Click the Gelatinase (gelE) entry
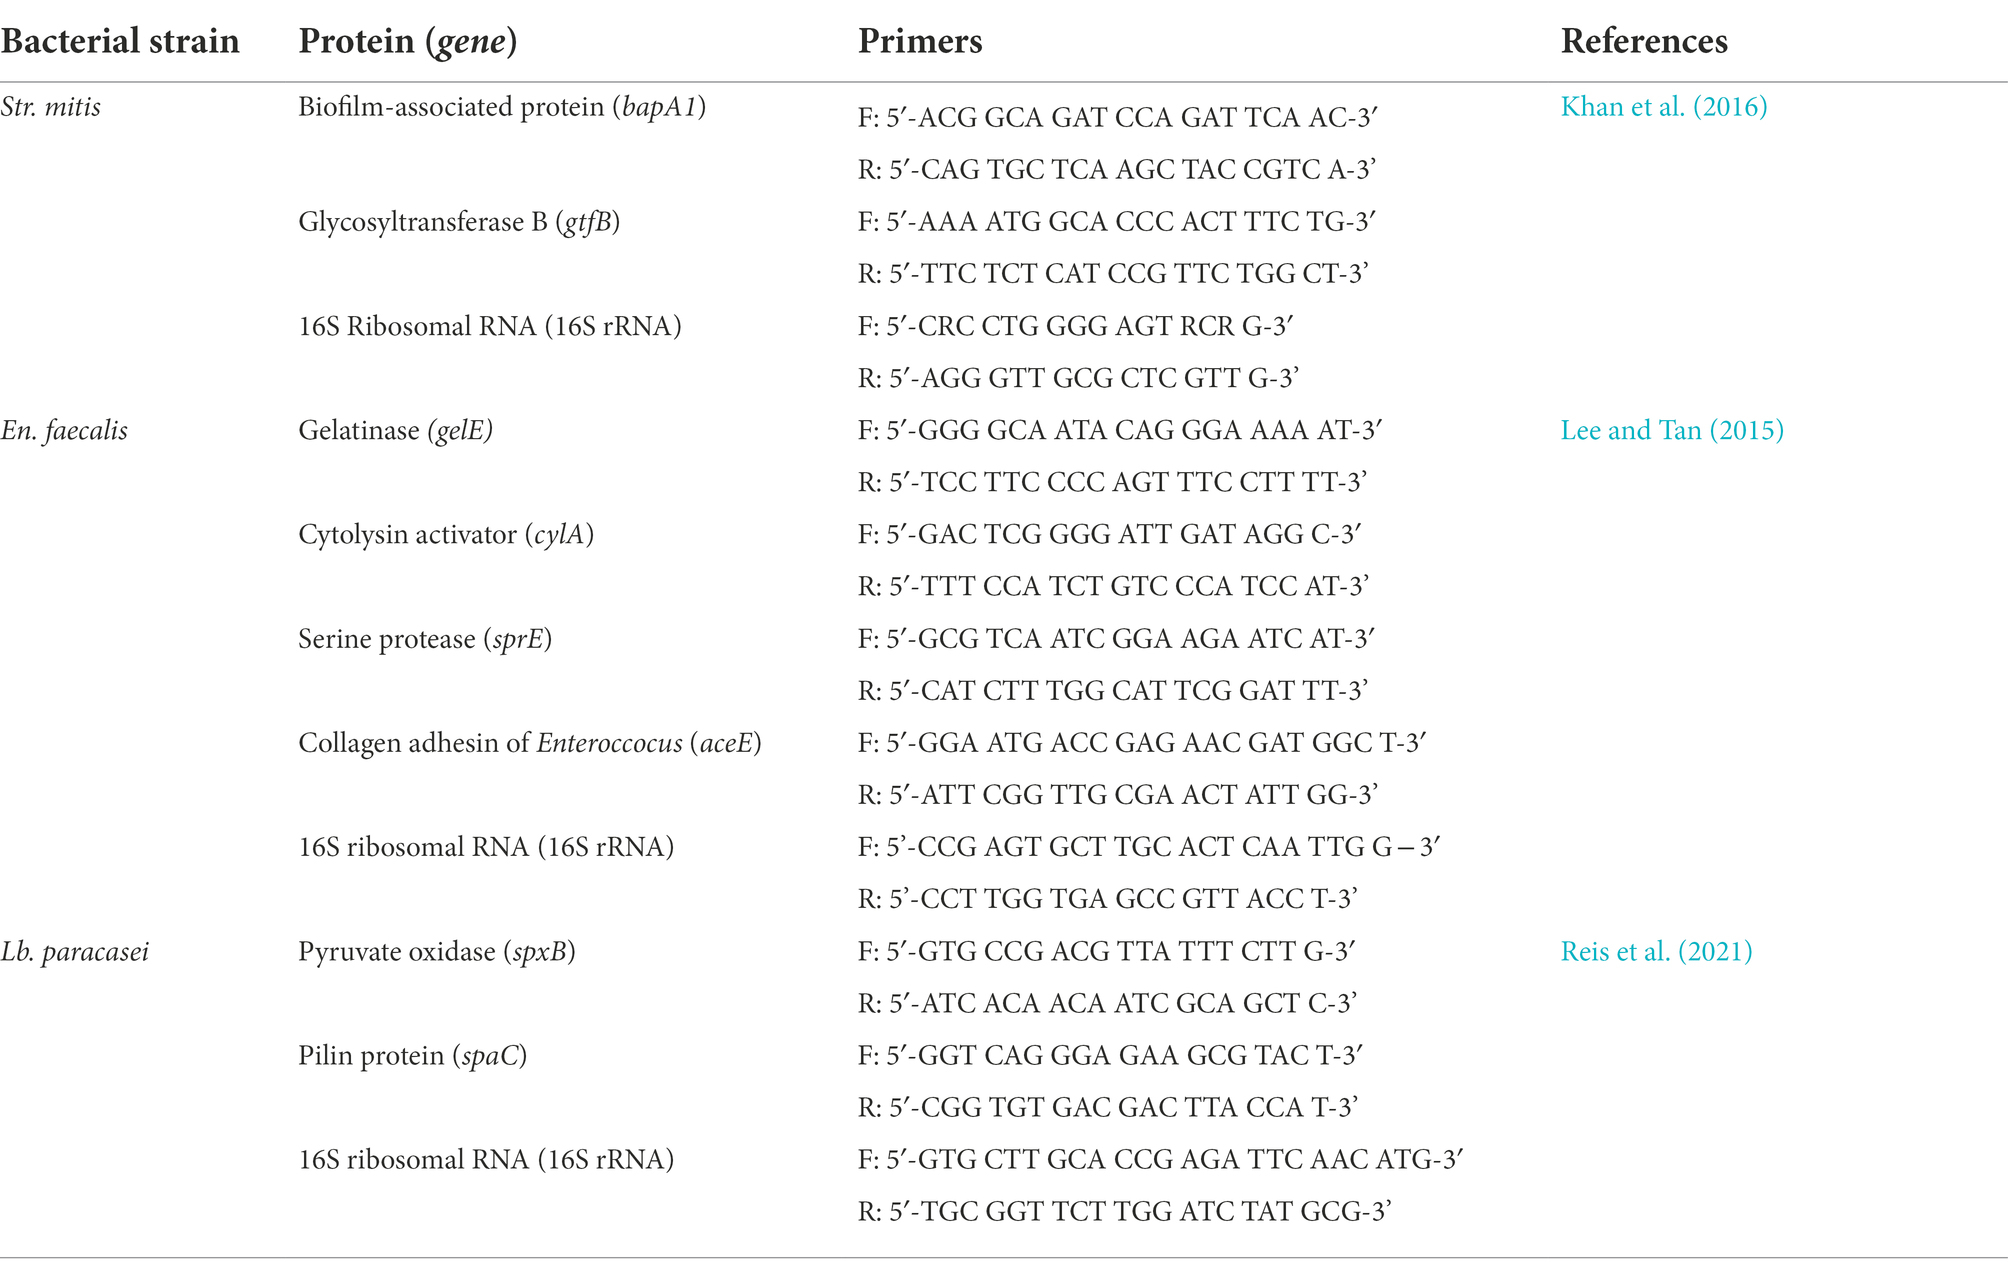Screen dimensions: 2008x1273 (395, 431)
